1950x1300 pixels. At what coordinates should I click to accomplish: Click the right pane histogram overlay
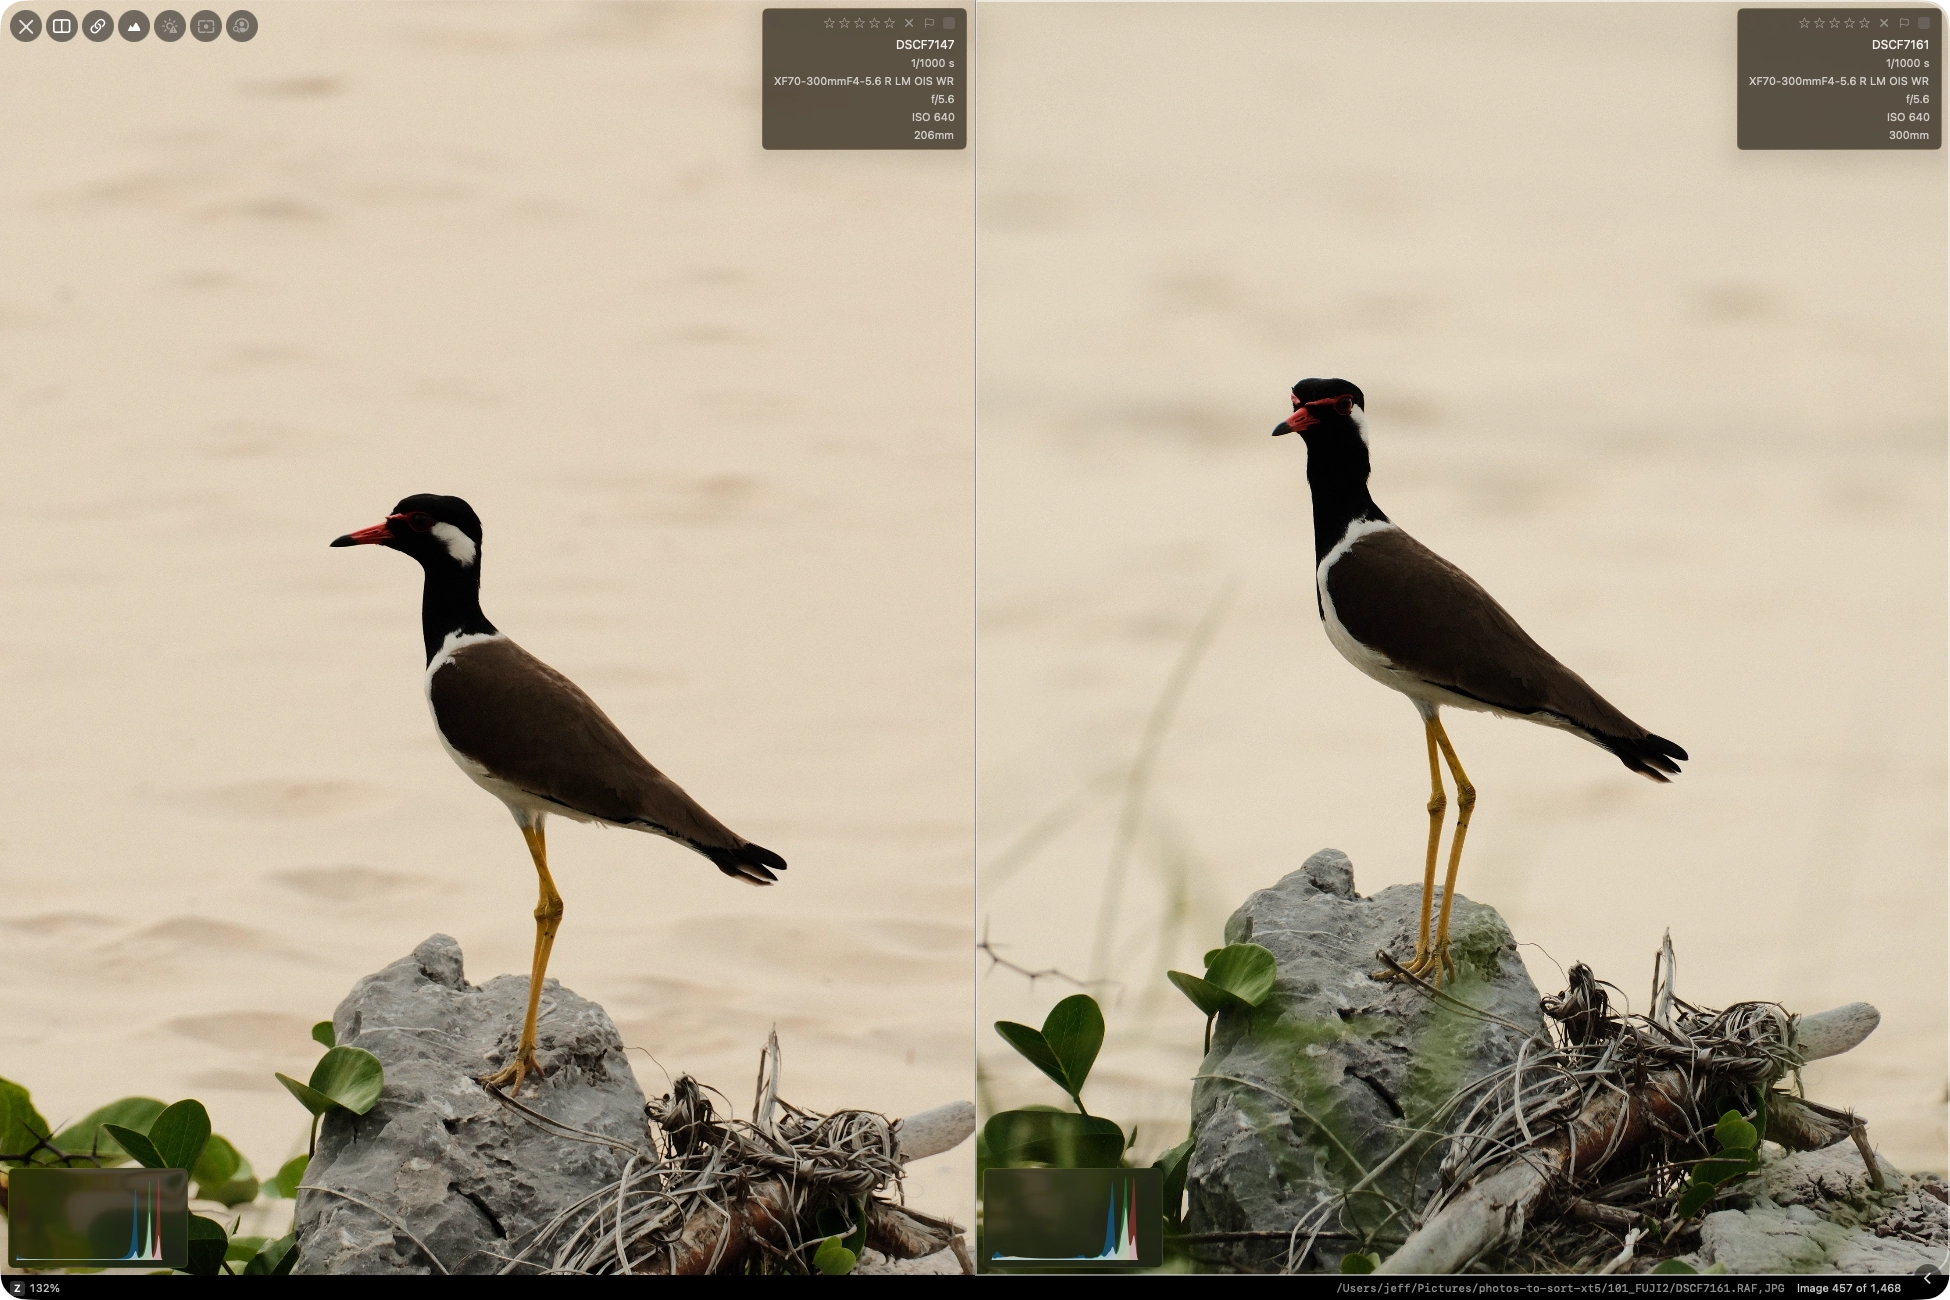[x=1073, y=1217]
